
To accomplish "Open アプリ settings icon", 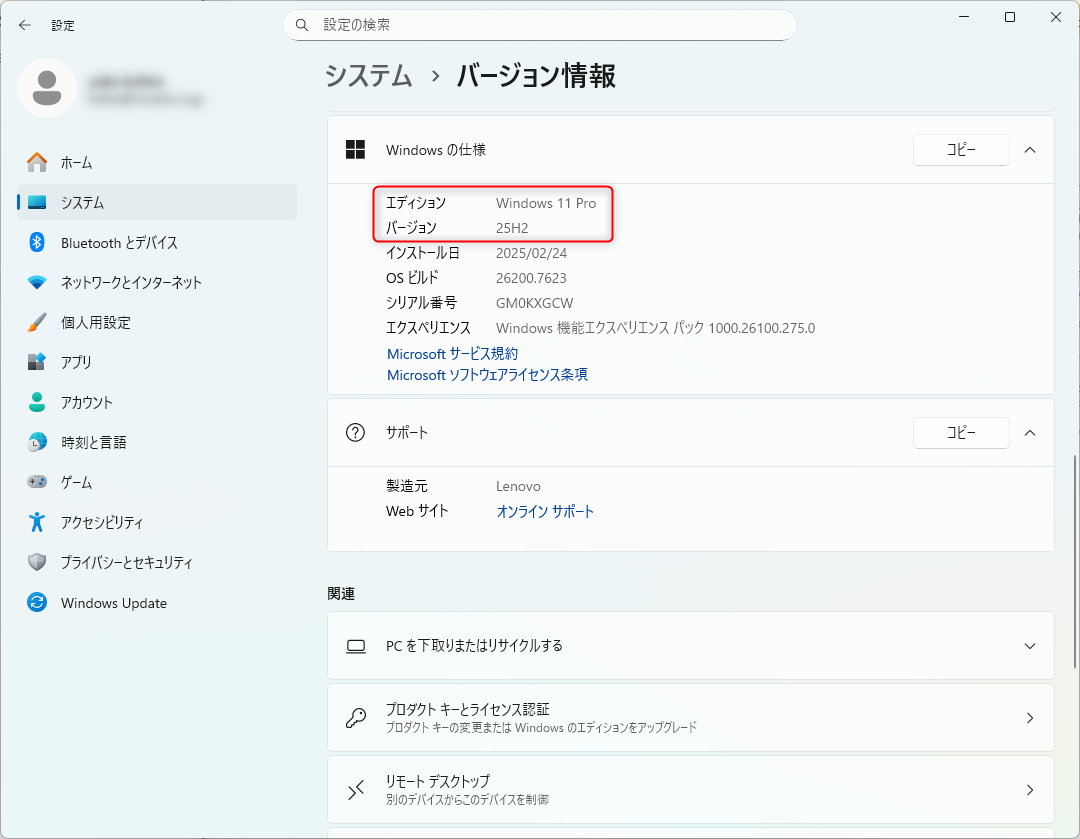I will 37,362.
